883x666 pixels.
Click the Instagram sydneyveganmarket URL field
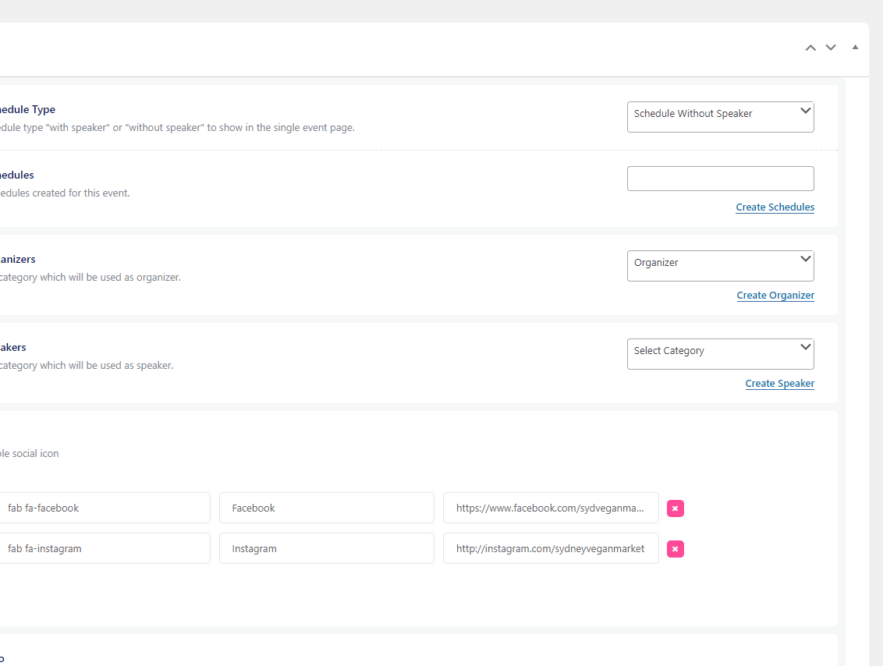click(550, 548)
